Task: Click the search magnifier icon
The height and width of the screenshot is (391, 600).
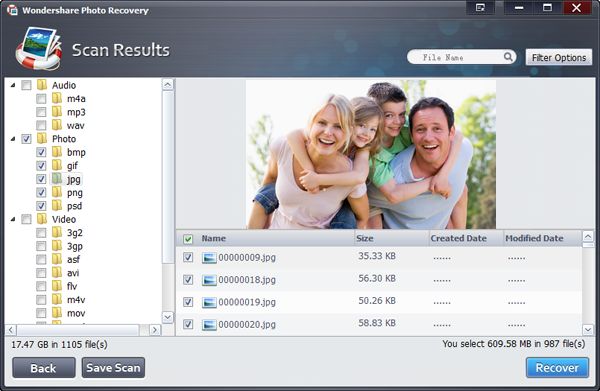Action: tap(508, 57)
